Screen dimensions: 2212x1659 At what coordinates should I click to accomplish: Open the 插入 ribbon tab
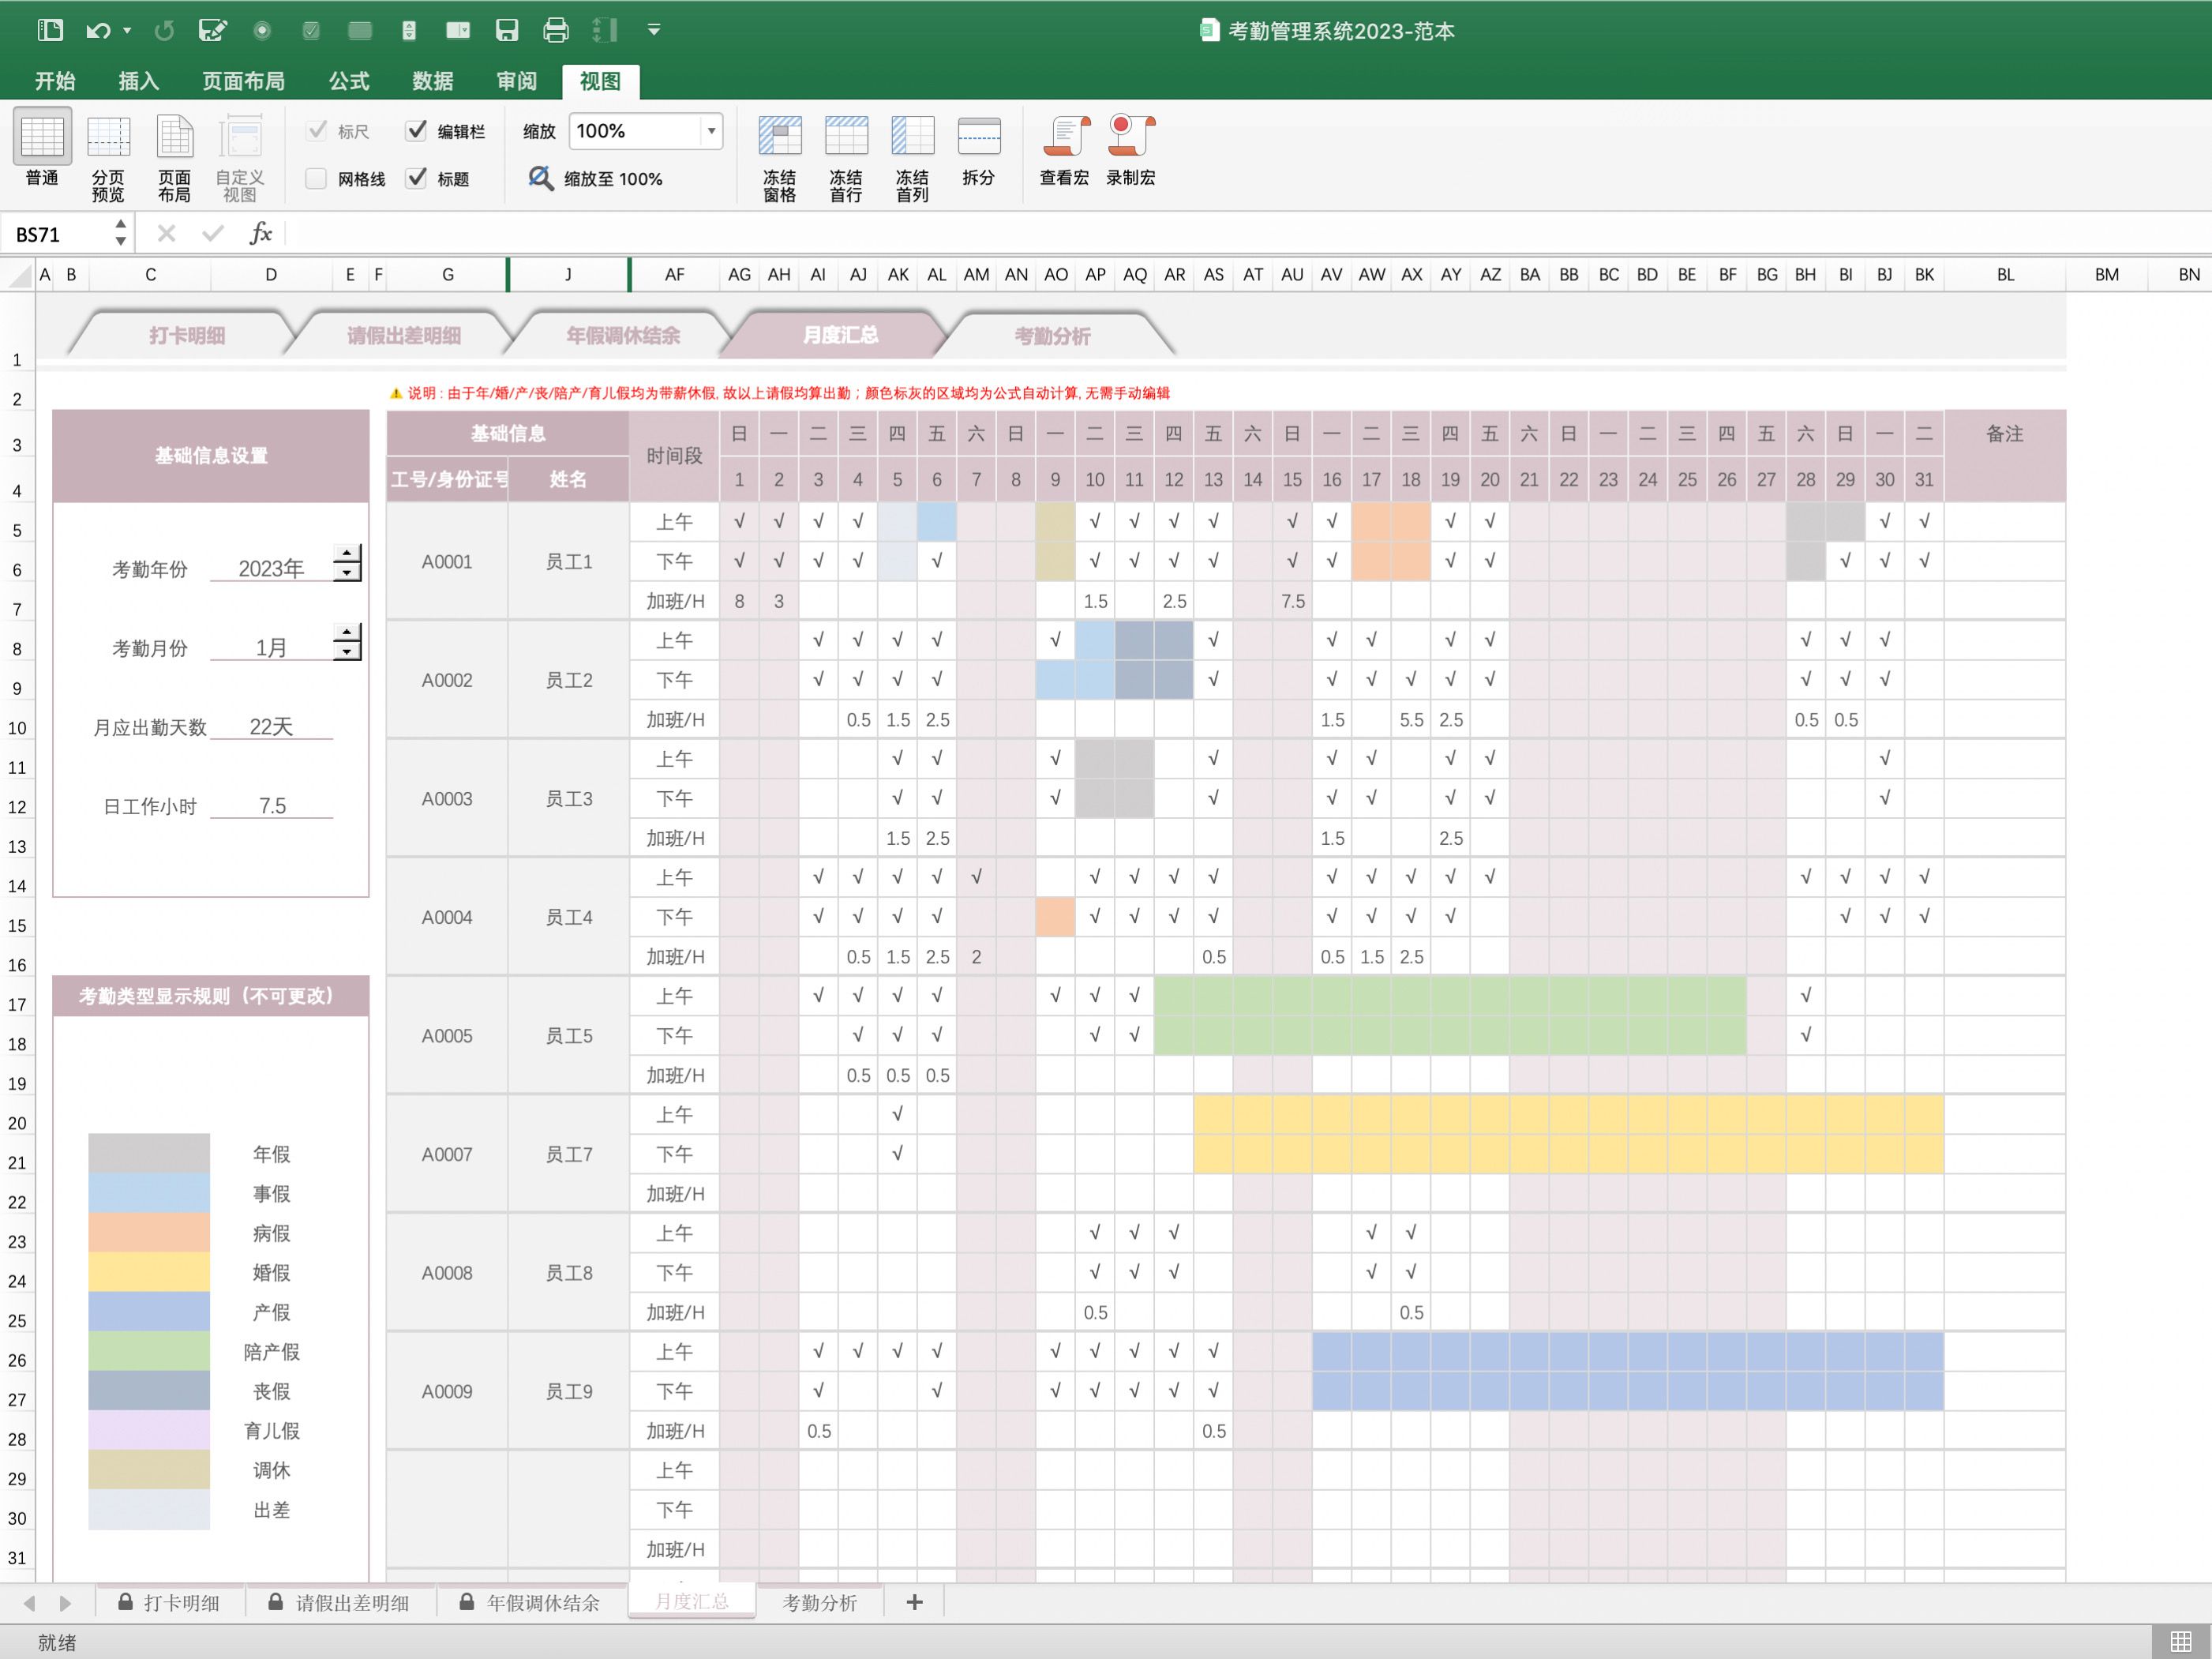click(x=138, y=81)
